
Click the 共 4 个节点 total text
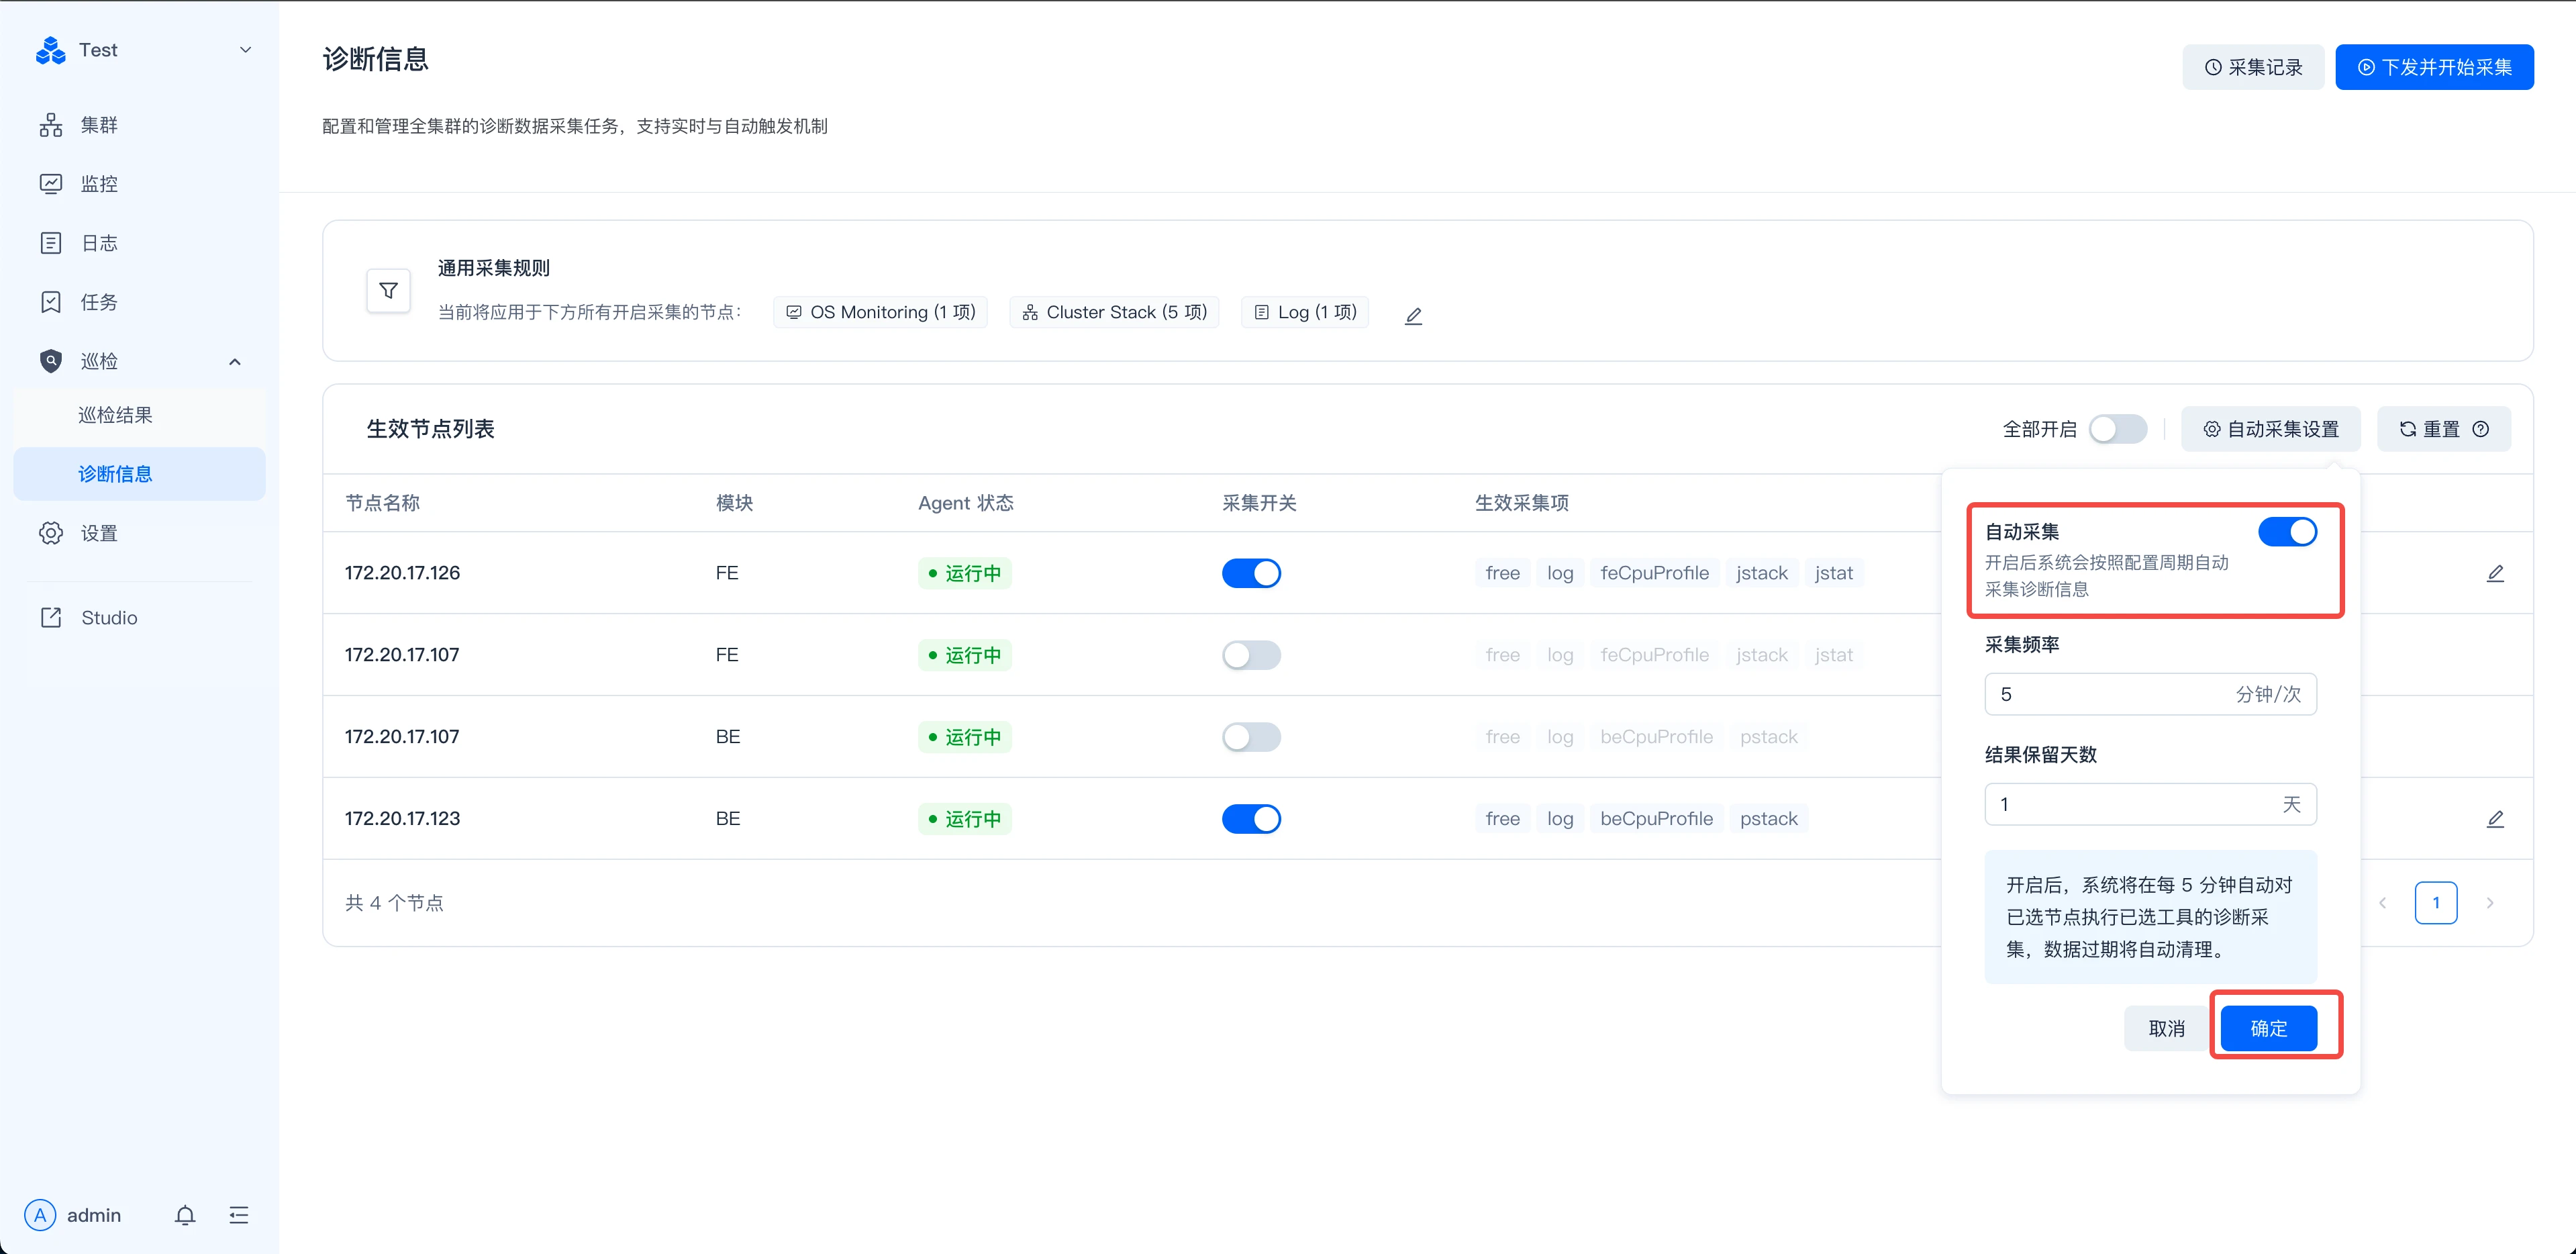tap(394, 903)
